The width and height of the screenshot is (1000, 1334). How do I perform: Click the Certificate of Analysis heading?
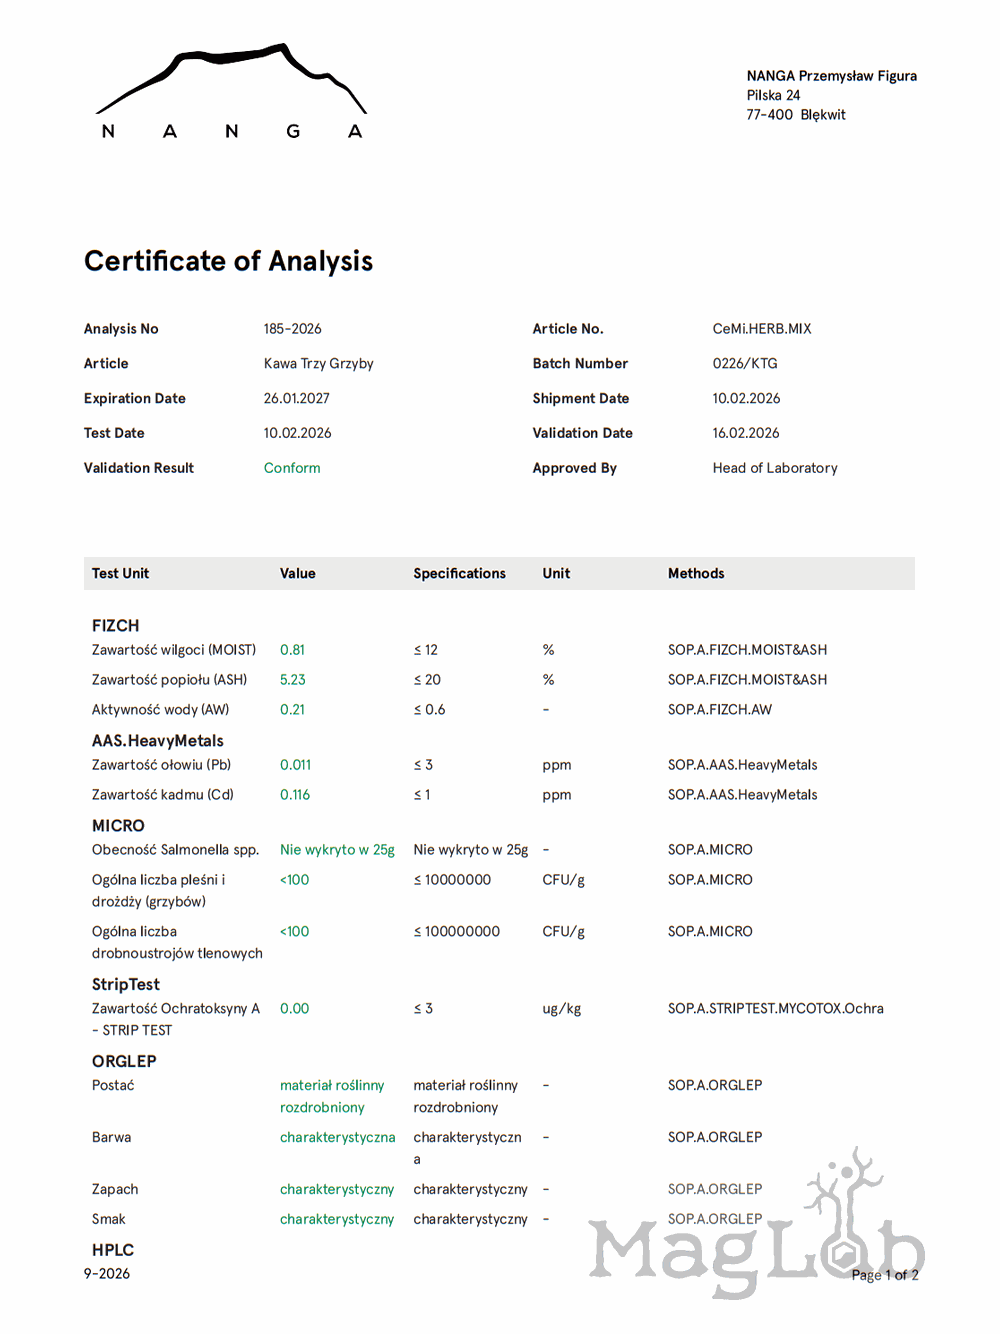point(228,261)
